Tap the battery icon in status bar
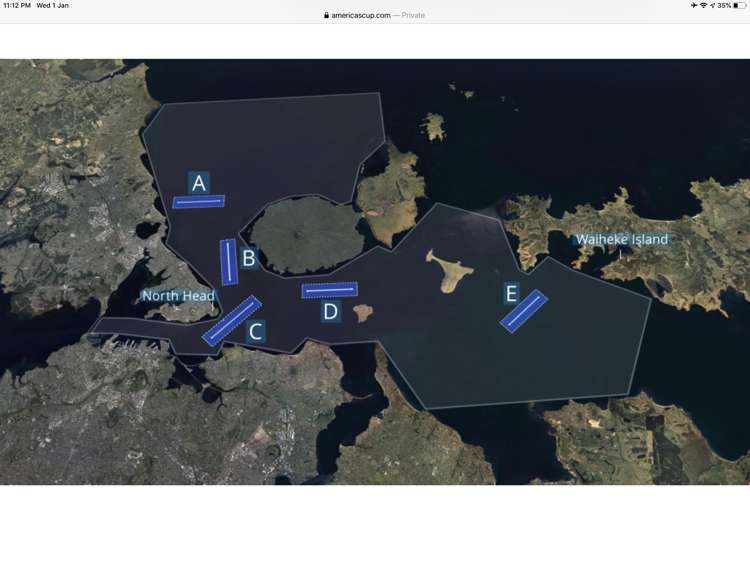 coord(739,6)
